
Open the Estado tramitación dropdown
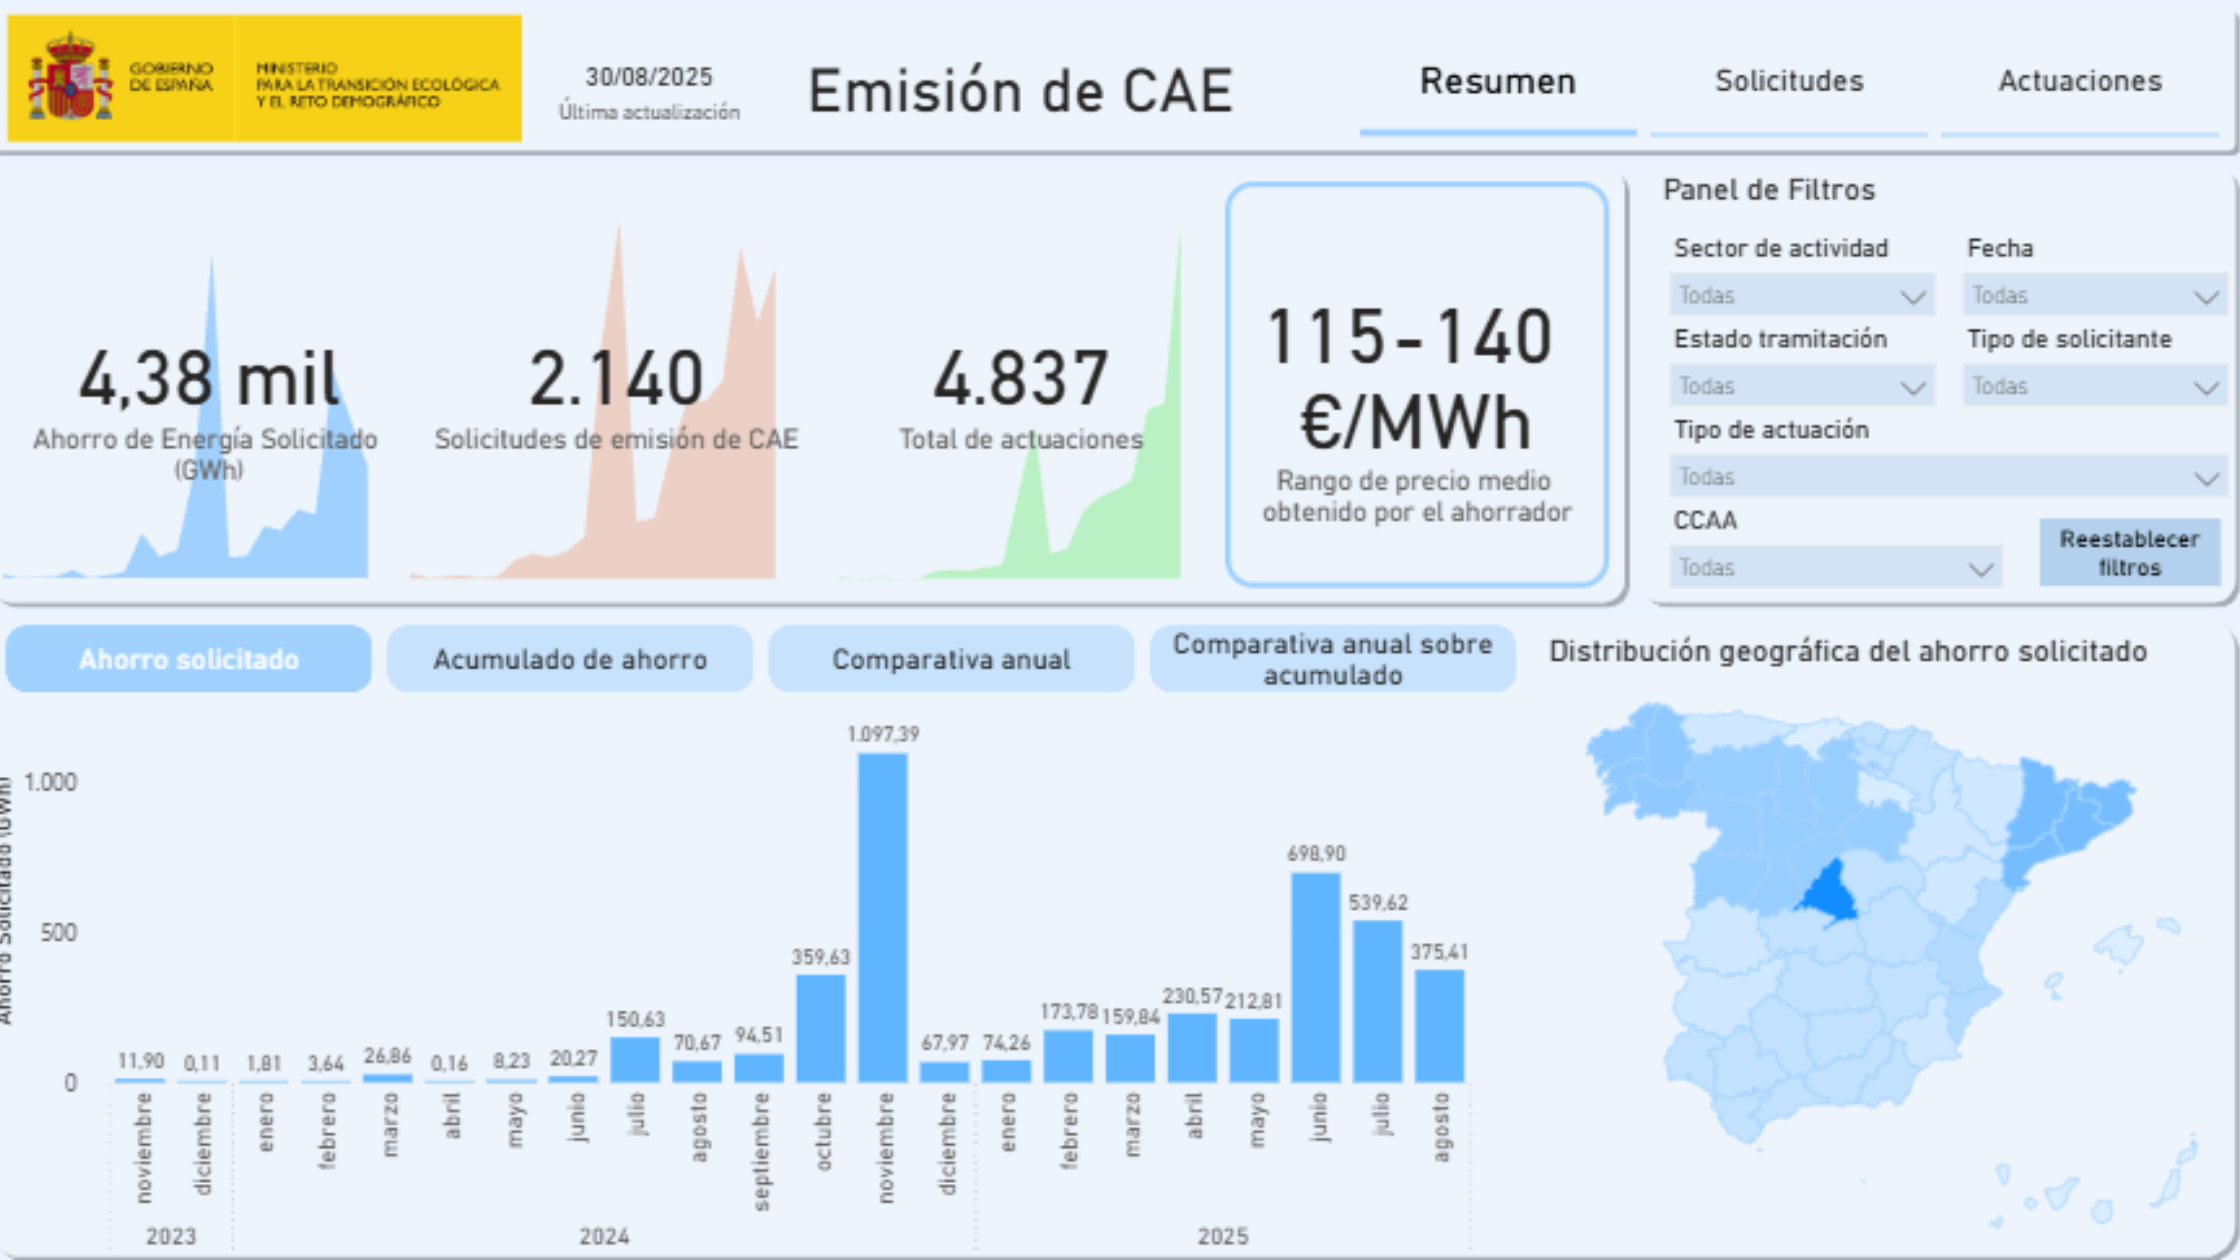(x=1801, y=387)
